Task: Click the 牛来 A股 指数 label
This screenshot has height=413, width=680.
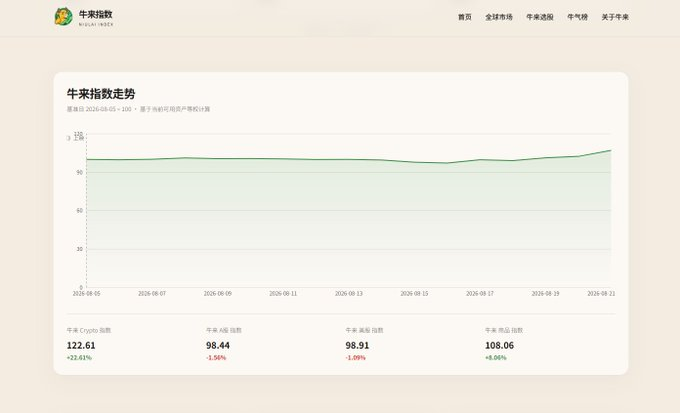Action: [224, 330]
